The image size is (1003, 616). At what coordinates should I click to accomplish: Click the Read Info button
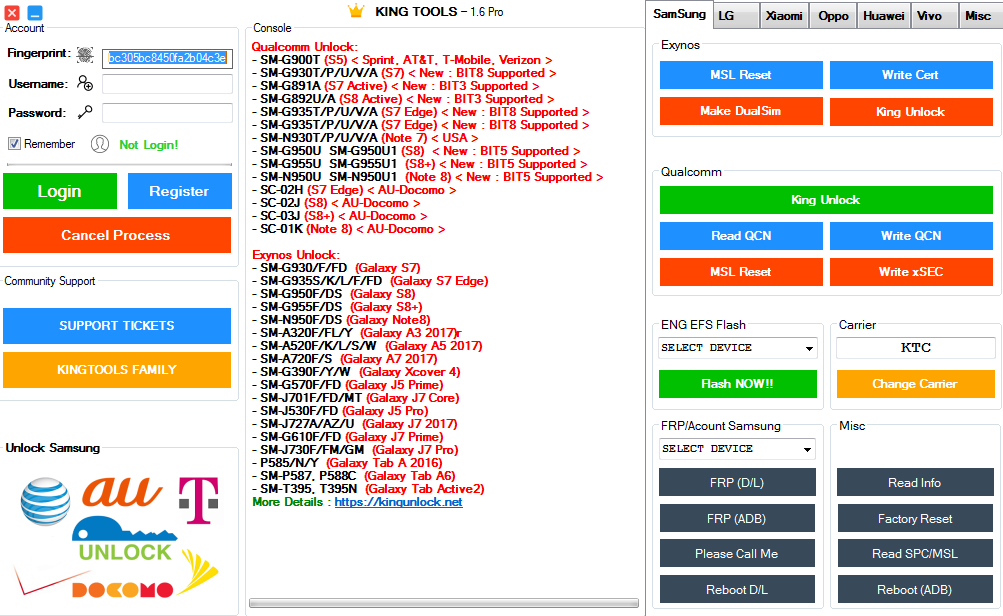pos(915,482)
